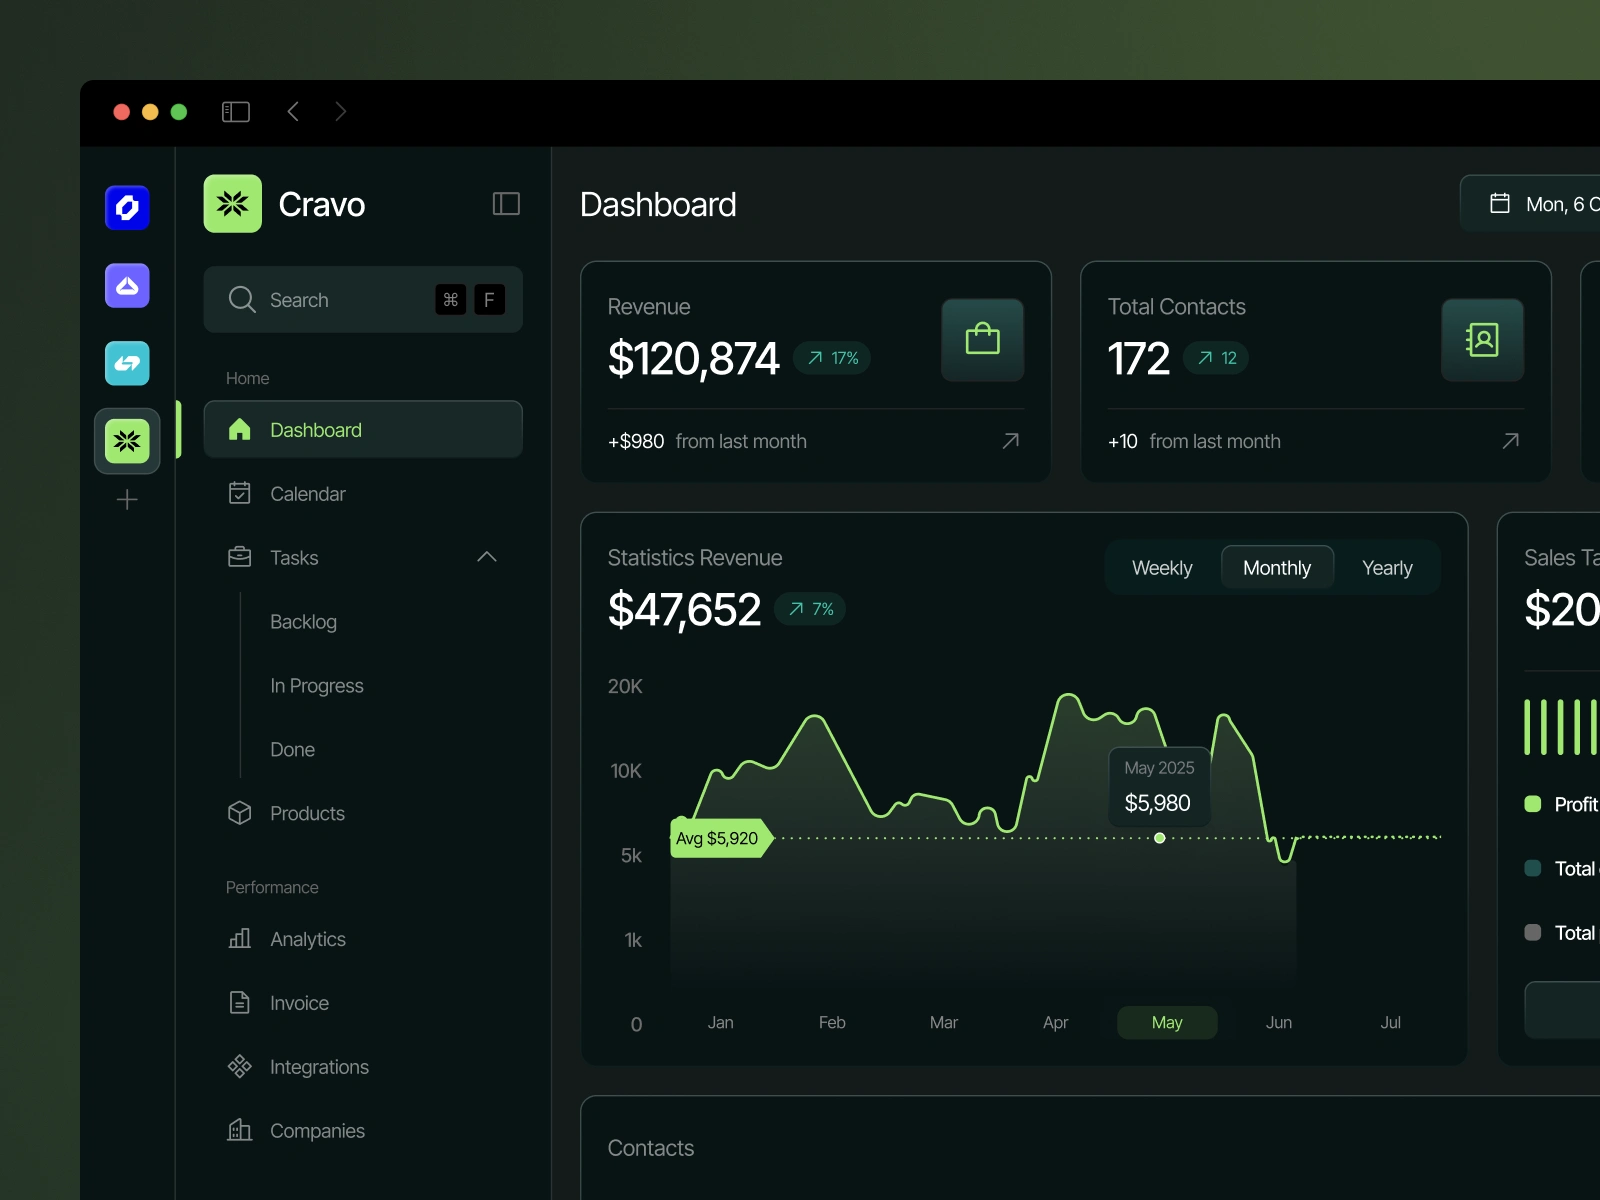Open the date picker showing Mon, 6
Viewport: 1600px width, 1200px height.
point(1531,204)
